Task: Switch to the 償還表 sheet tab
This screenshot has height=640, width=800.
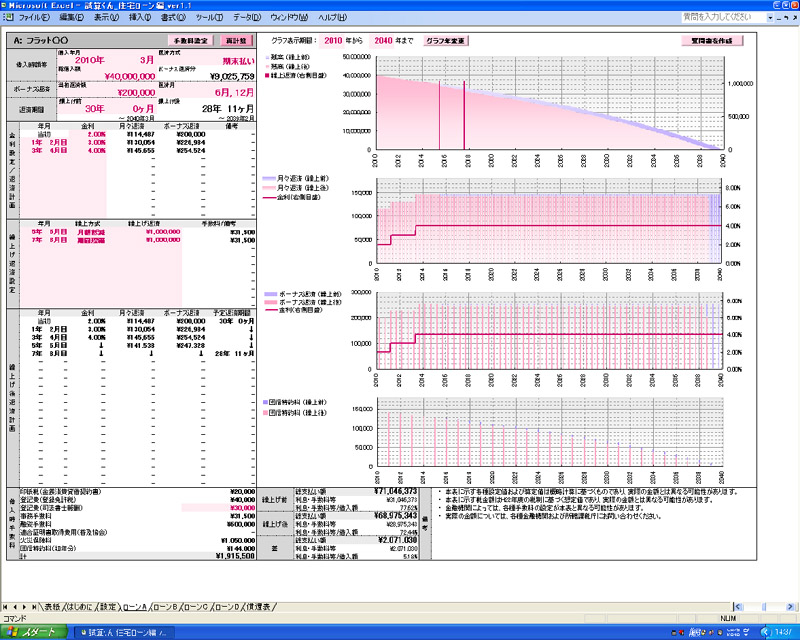Action: point(260,607)
